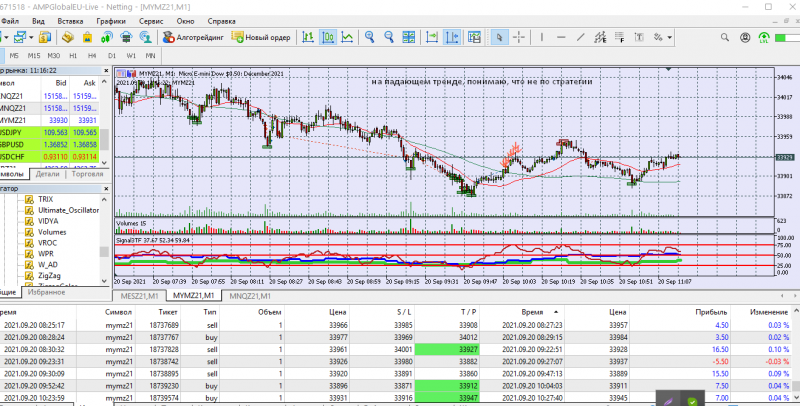Click the zoom in magnifier icon
This screenshot has width=800, height=406.
tap(369, 37)
